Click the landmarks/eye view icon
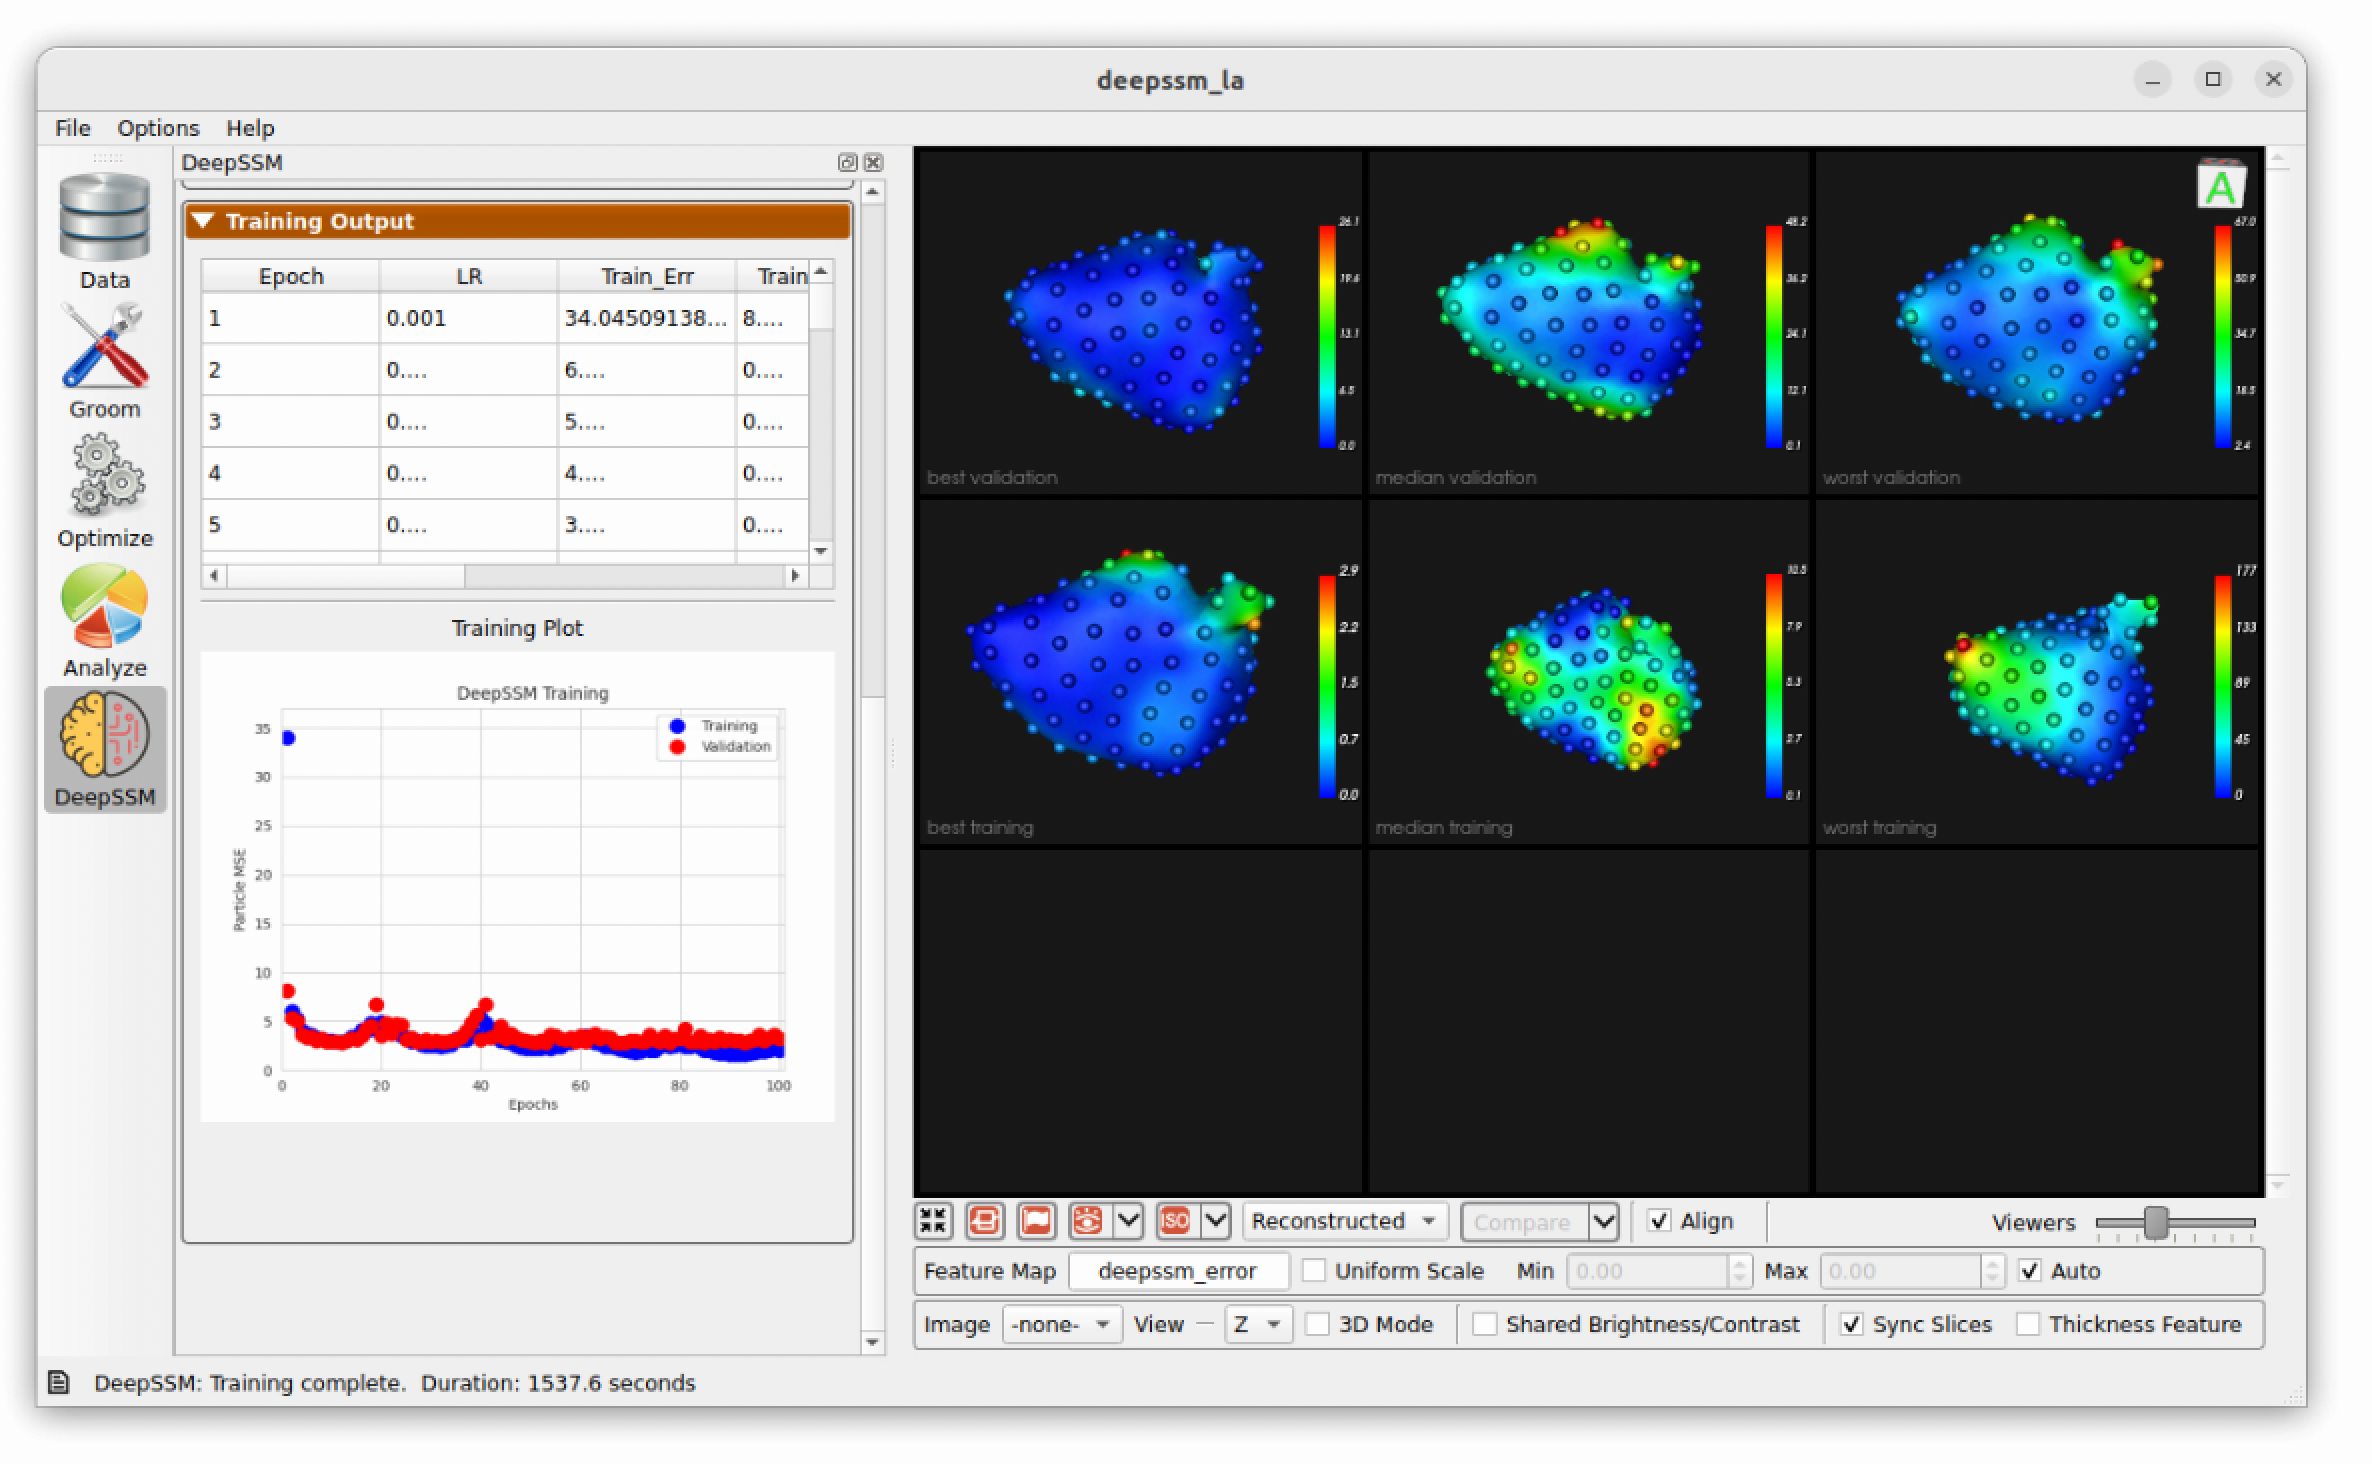The width and height of the screenshot is (2372, 1464). (1088, 1221)
